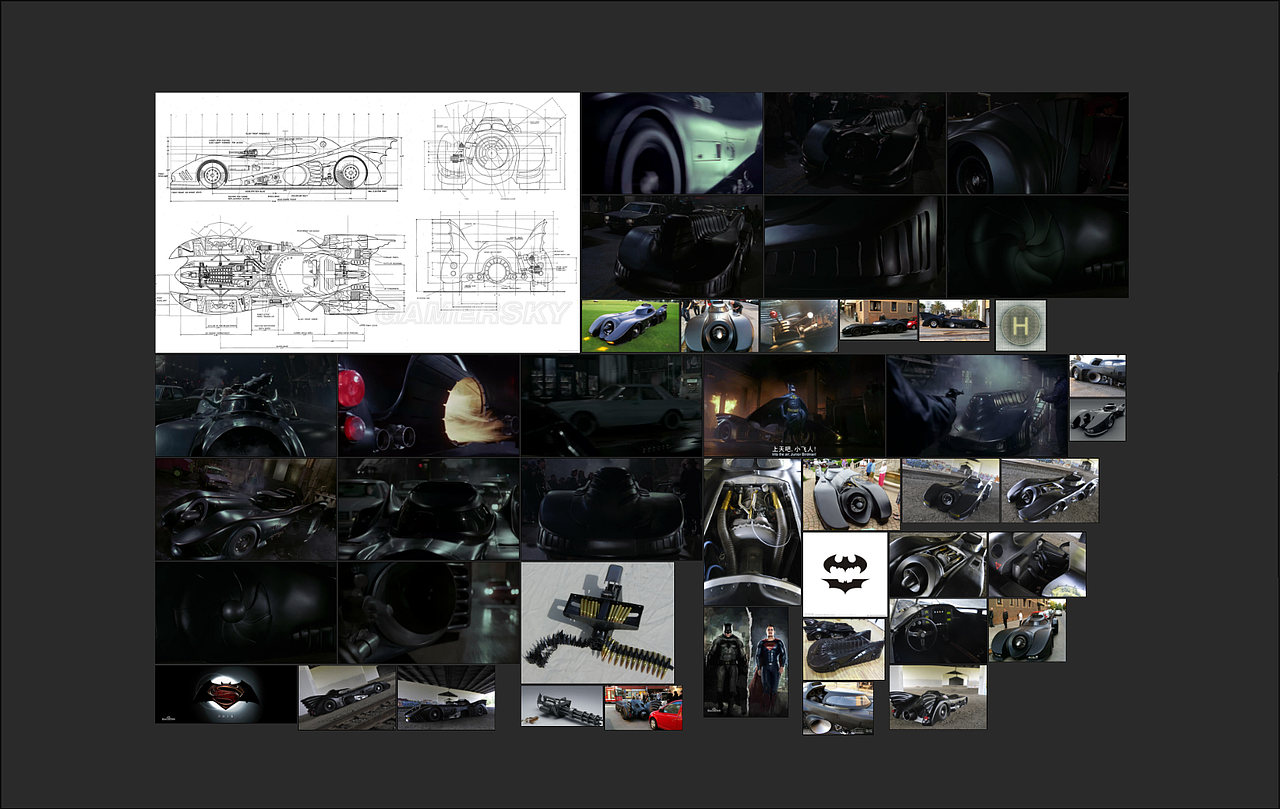
Task: Click the cockpit steering wheel dashboard photo
Action: point(938,632)
